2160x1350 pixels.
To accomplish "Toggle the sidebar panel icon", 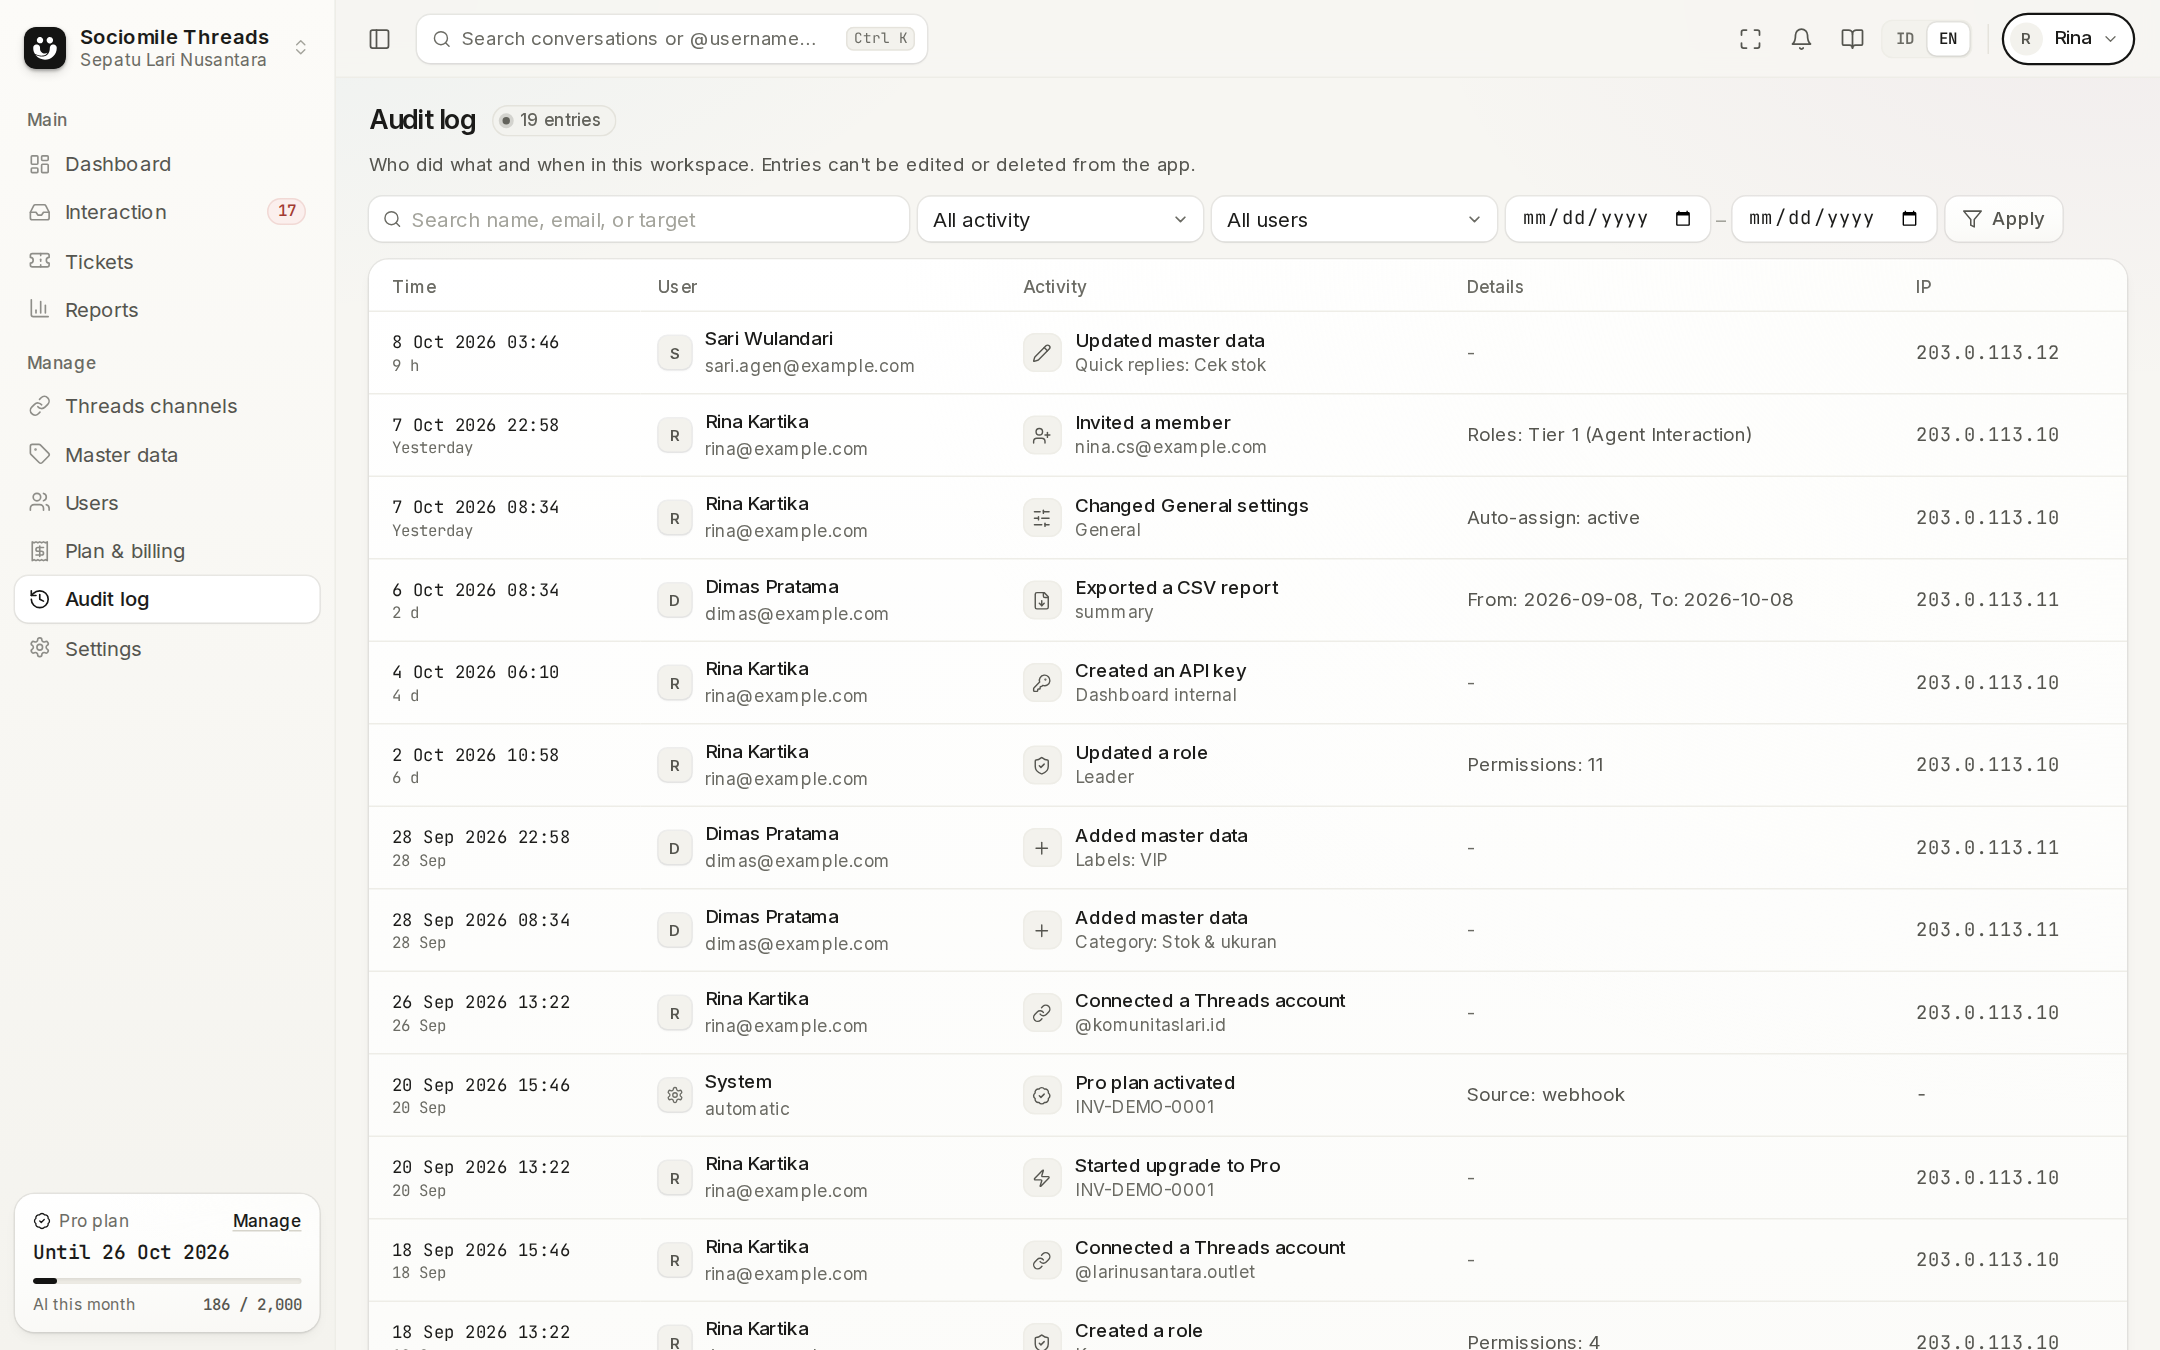I will click(x=379, y=39).
